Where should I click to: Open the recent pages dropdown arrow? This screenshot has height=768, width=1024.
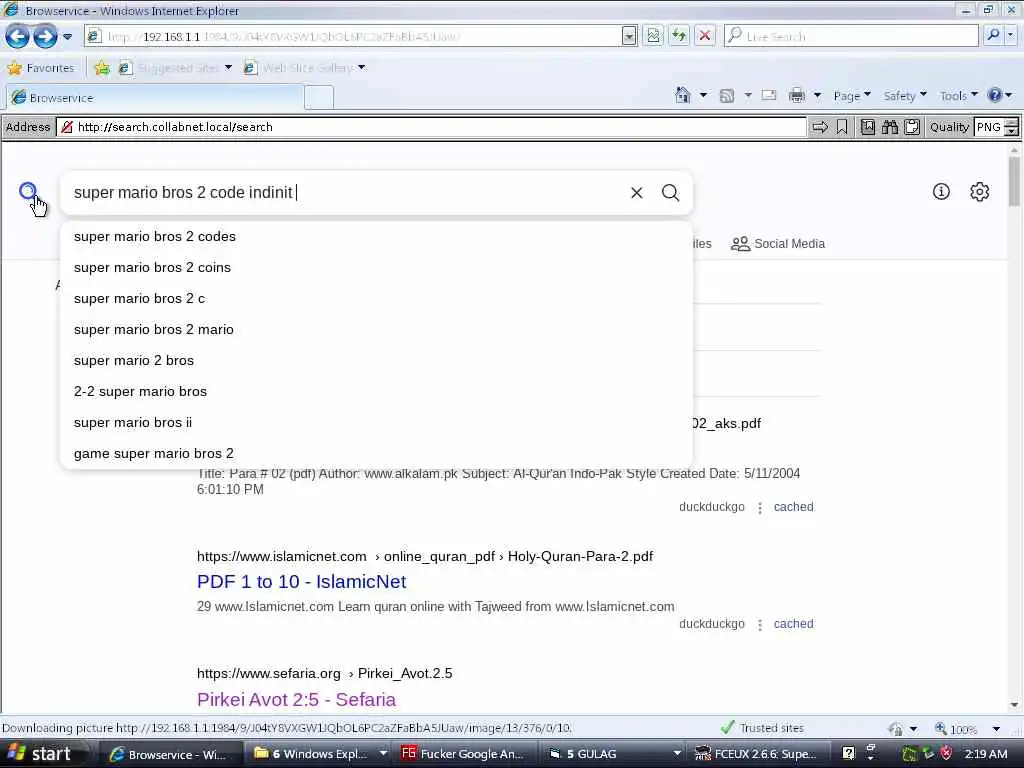[67, 37]
